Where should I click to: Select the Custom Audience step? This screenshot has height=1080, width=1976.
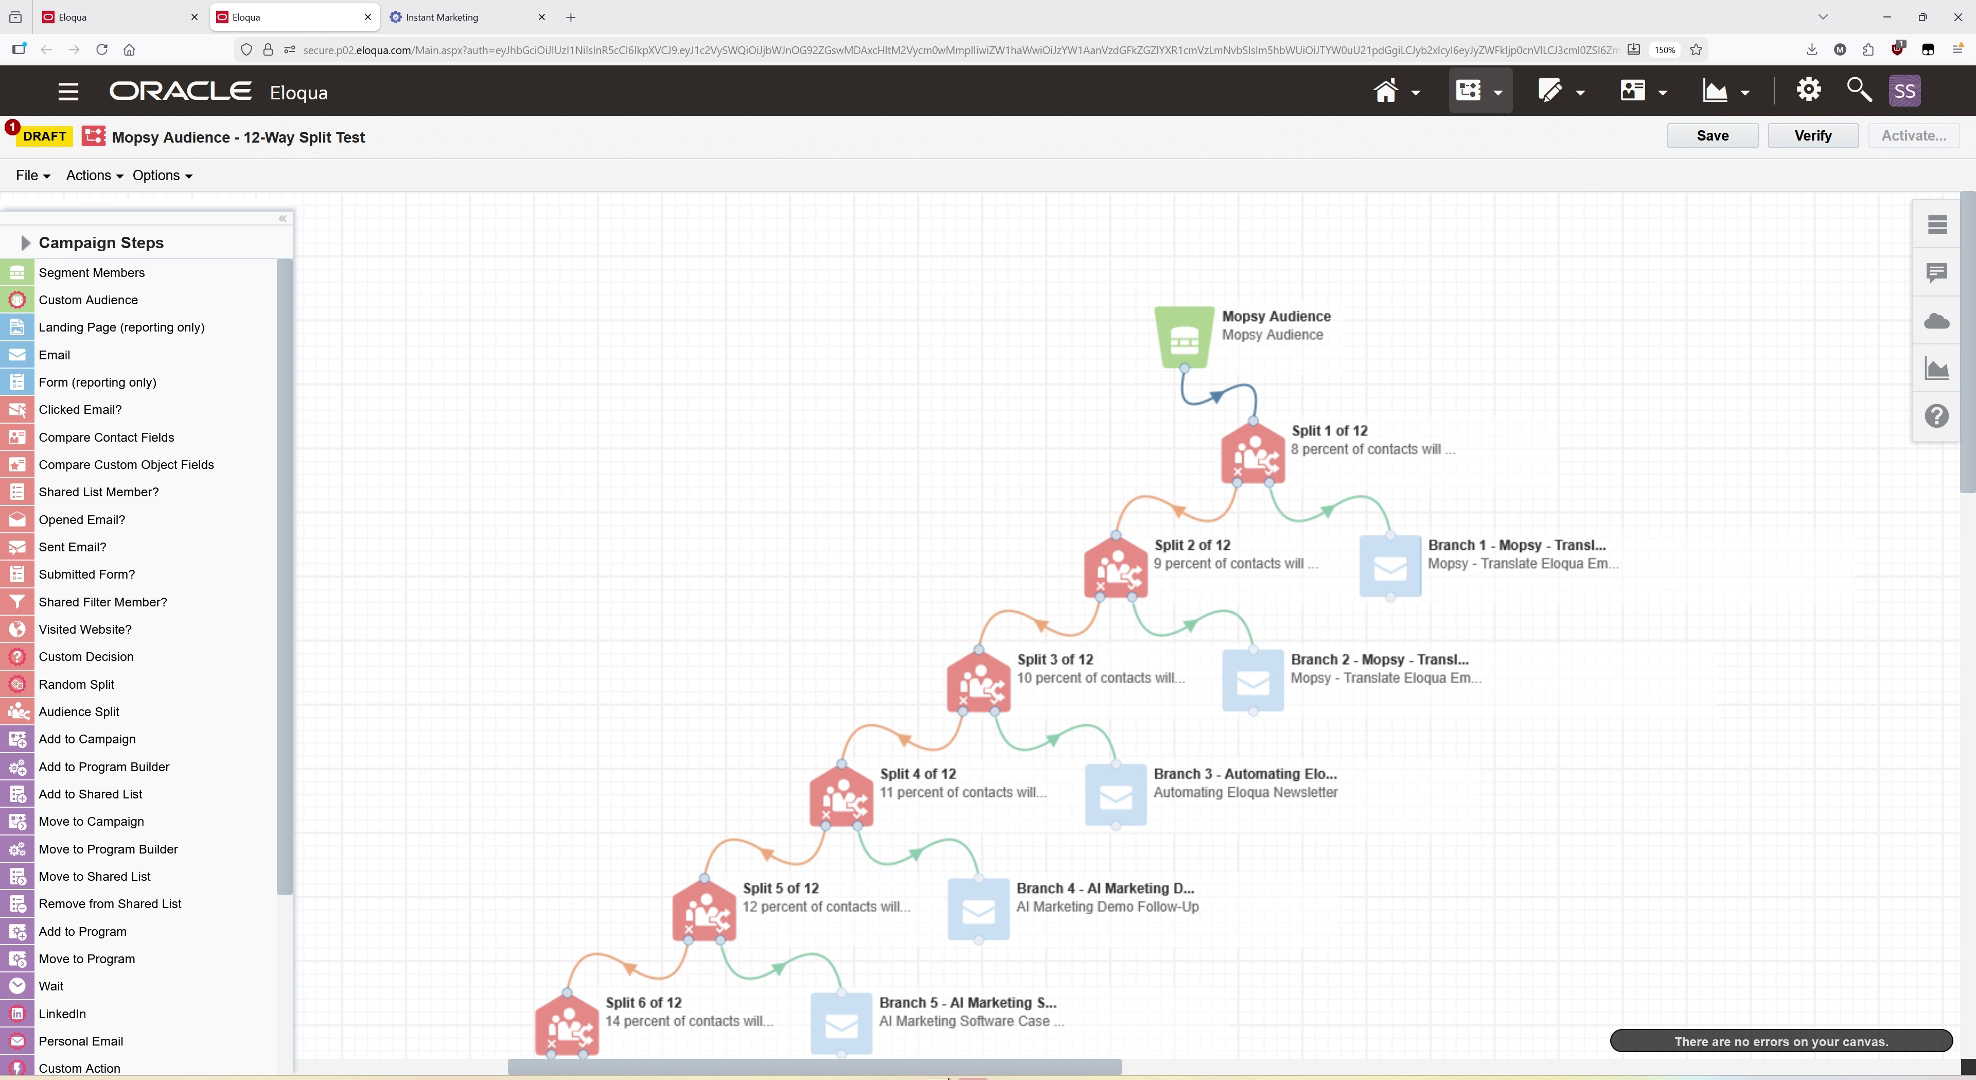[x=139, y=300]
